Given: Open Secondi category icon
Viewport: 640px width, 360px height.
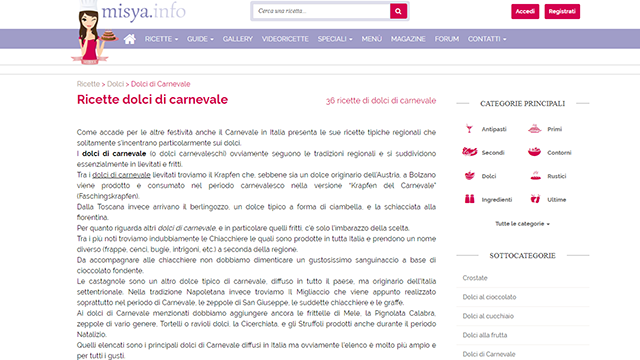Looking at the screenshot, I should click(x=469, y=152).
